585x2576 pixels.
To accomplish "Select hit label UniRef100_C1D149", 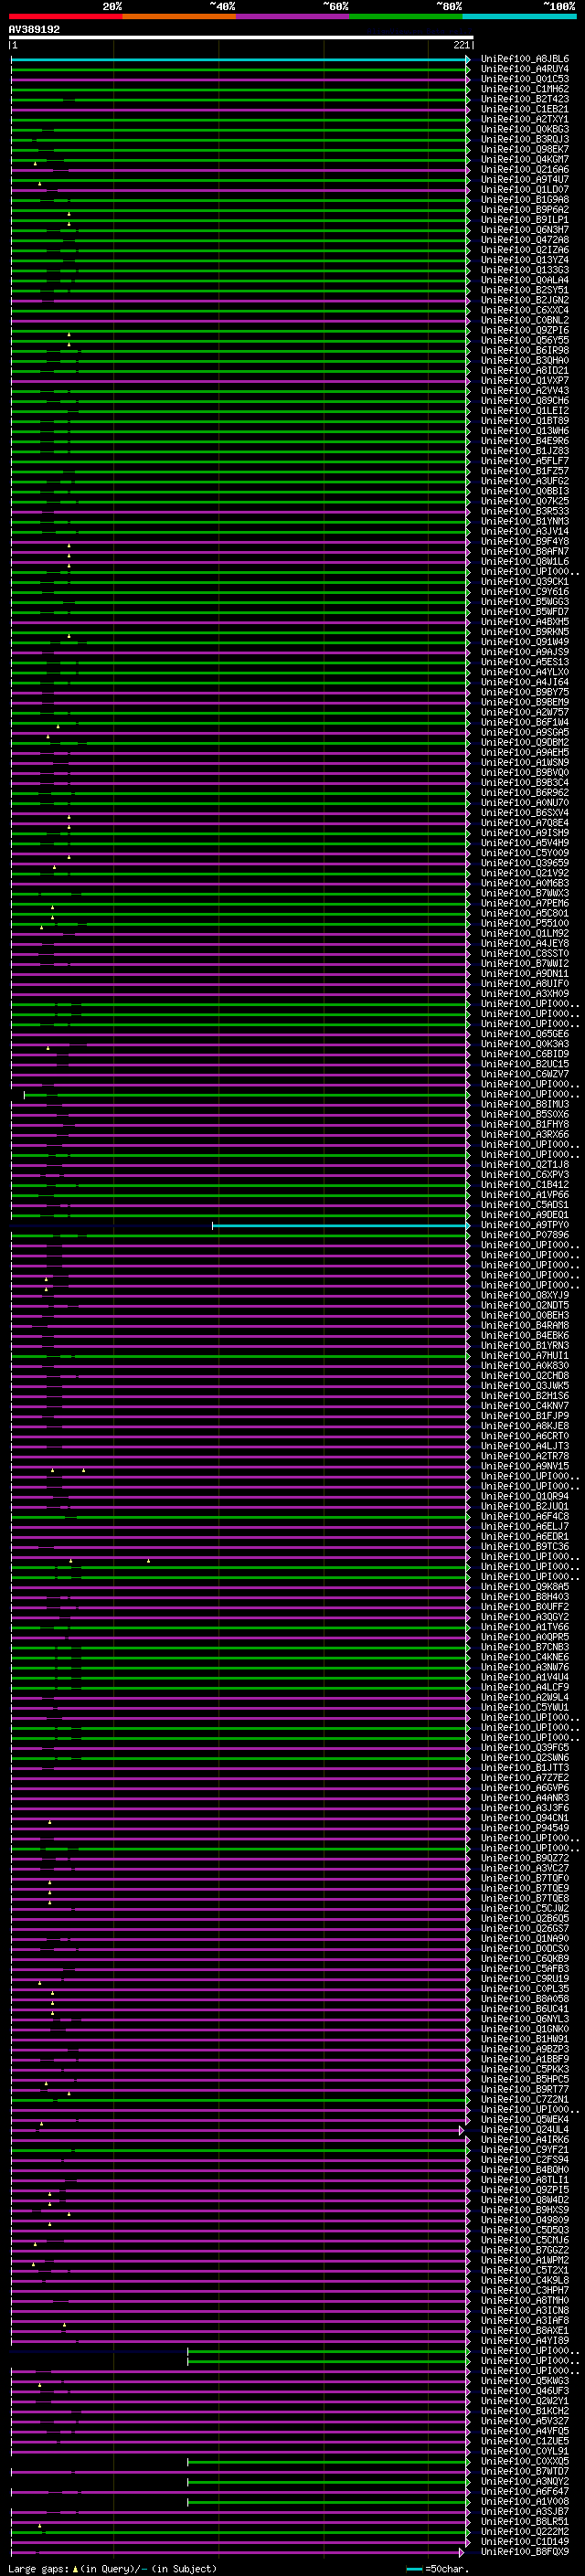I will [x=524, y=2541].
